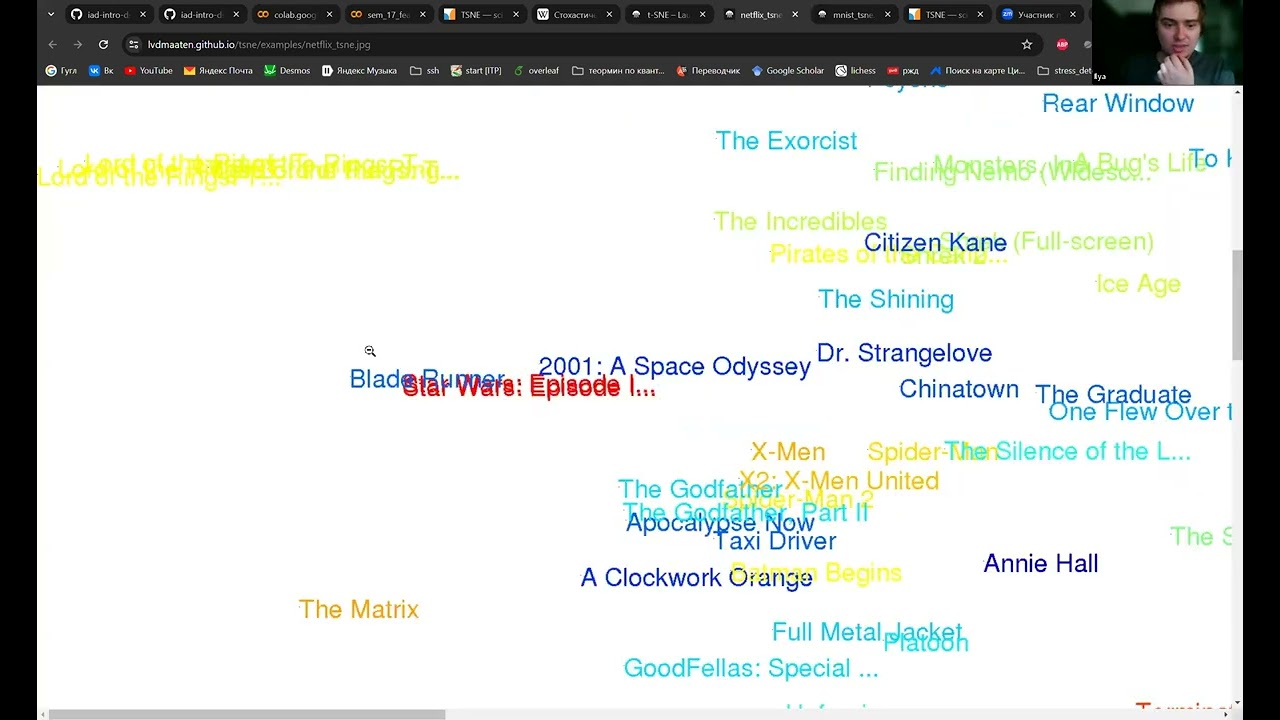Image resolution: width=1280 pixels, height=720 pixels.
Task: Click the 'Rear Window' label
Action: (1118, 104)
